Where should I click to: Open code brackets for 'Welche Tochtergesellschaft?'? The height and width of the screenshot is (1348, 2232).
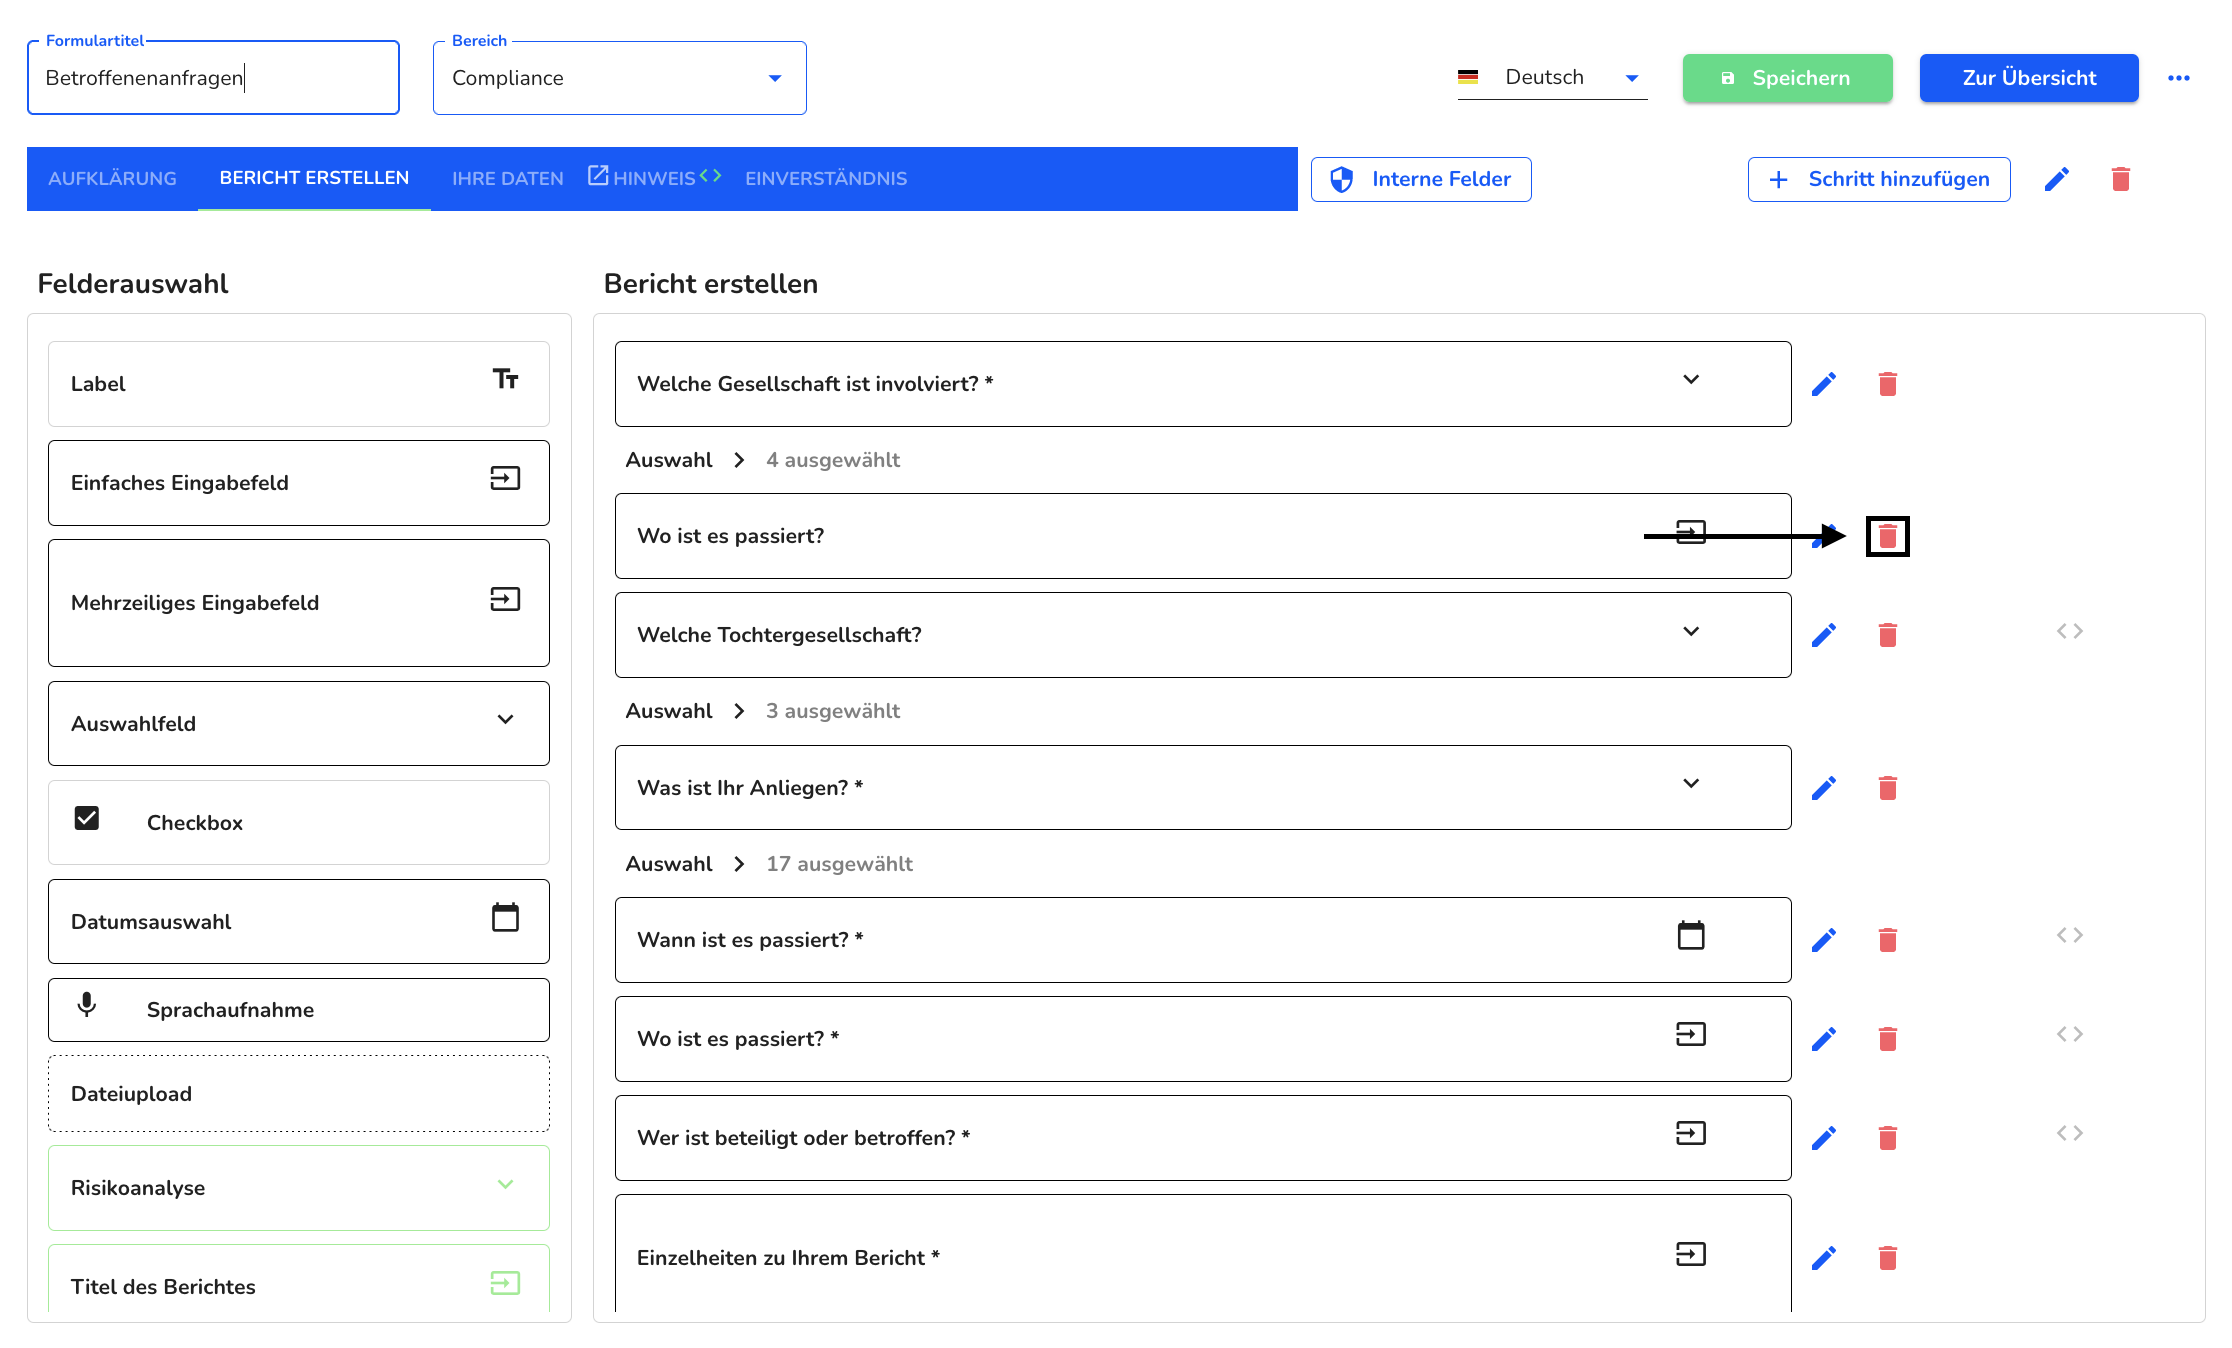pyautogui.click(x=2069, y=631)
